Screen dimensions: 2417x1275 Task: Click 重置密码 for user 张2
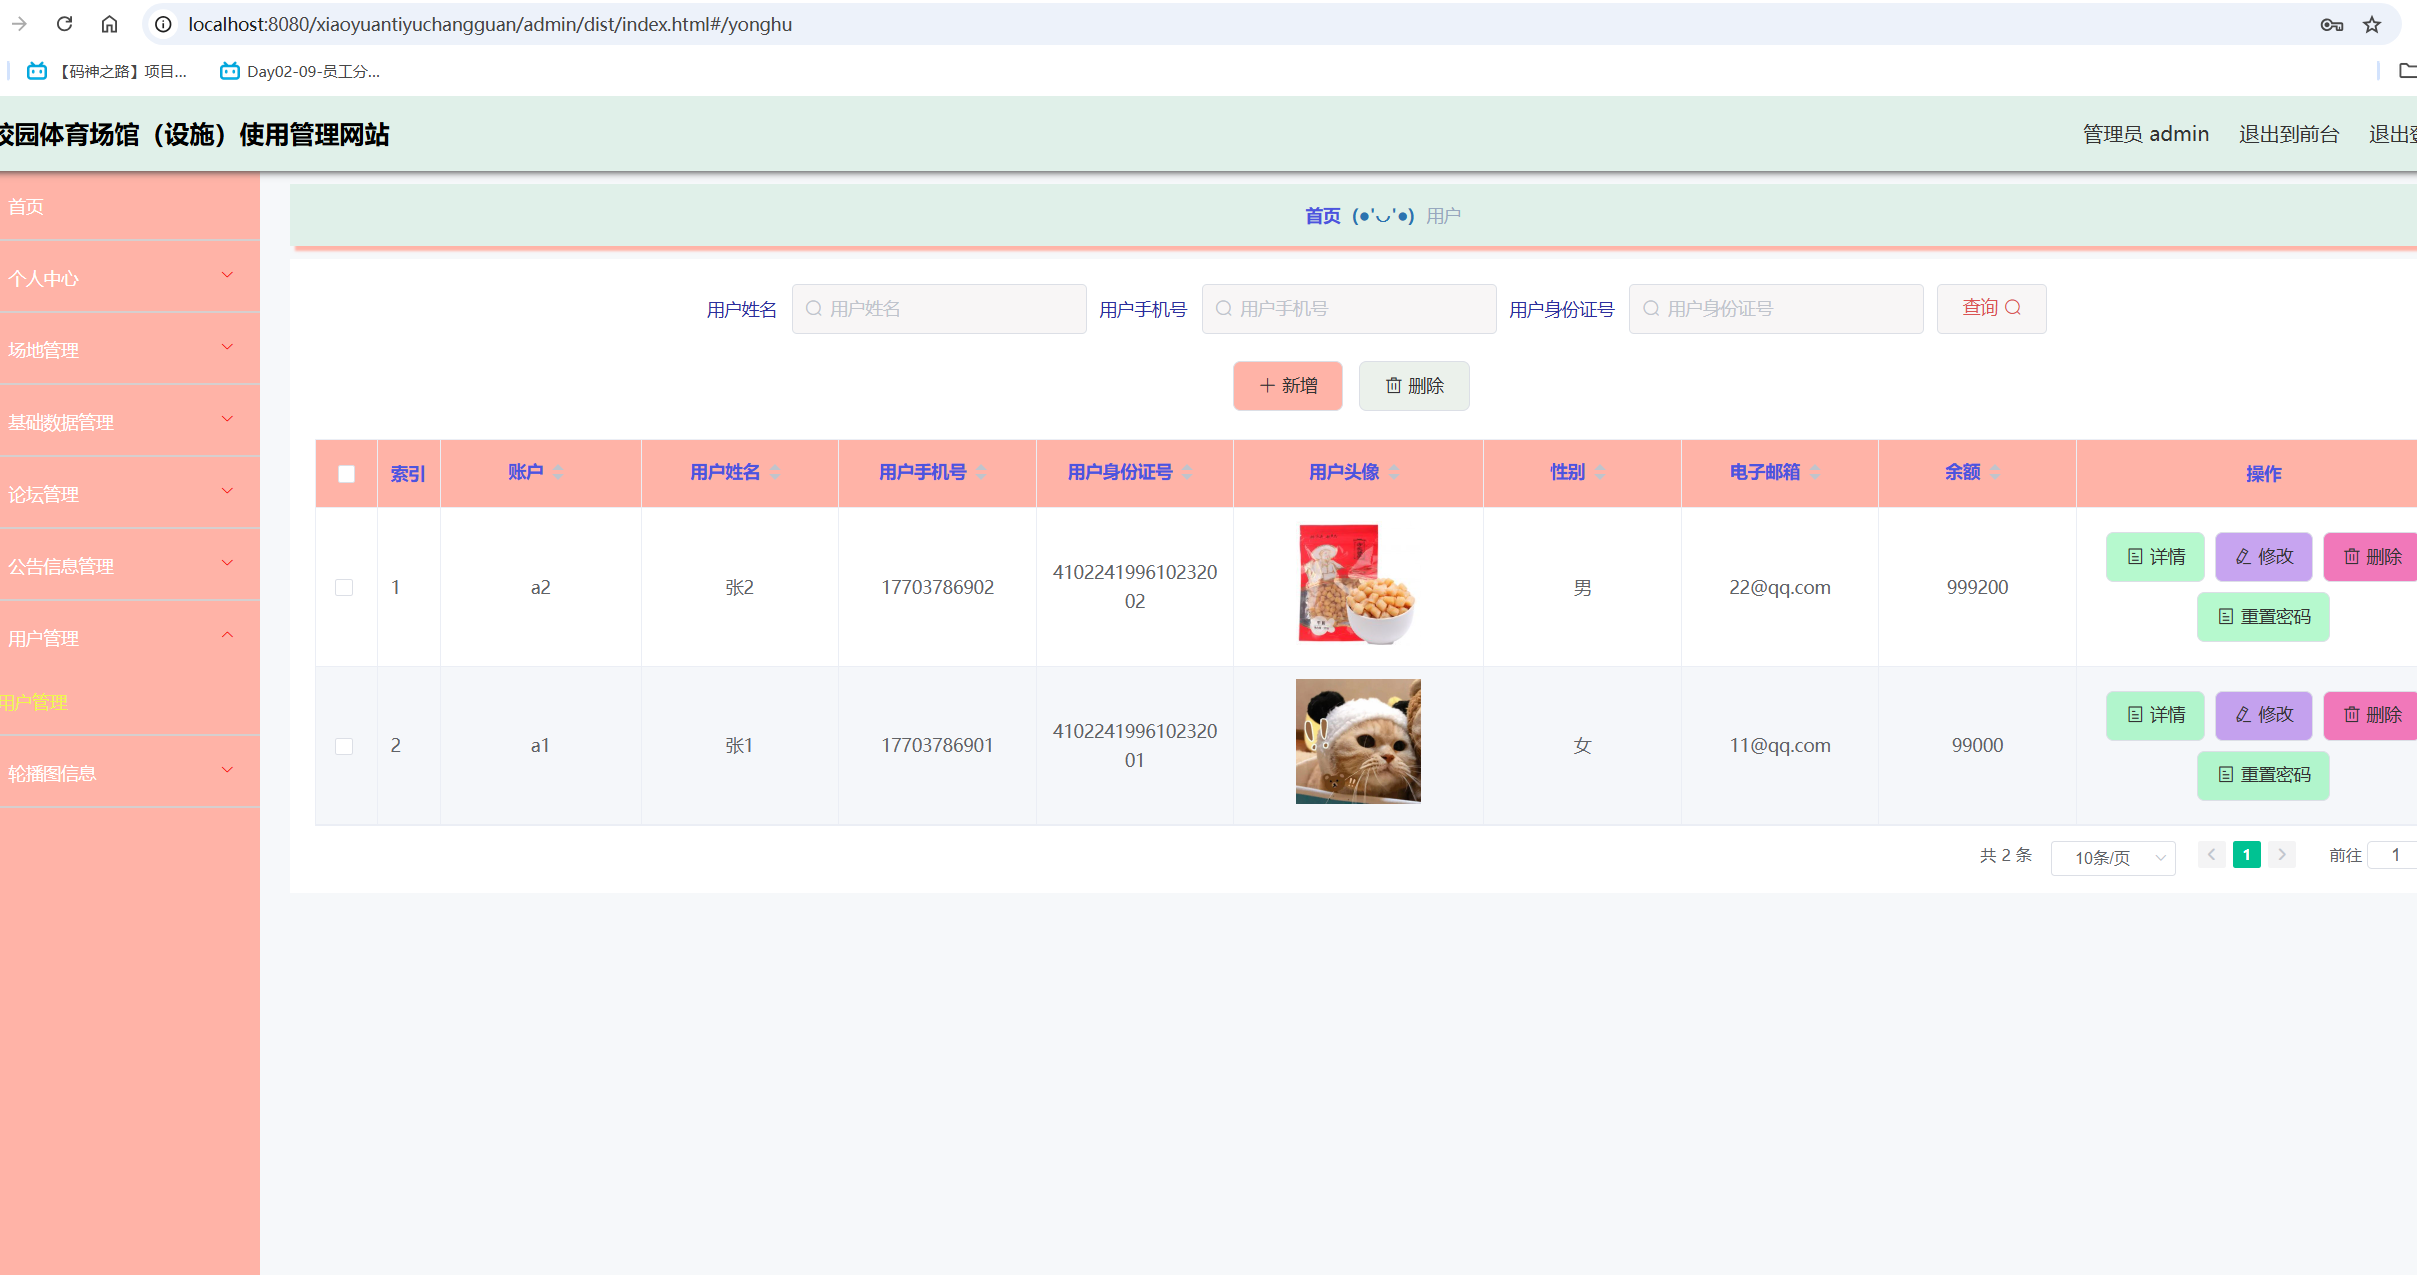[x=2263, y=617]
